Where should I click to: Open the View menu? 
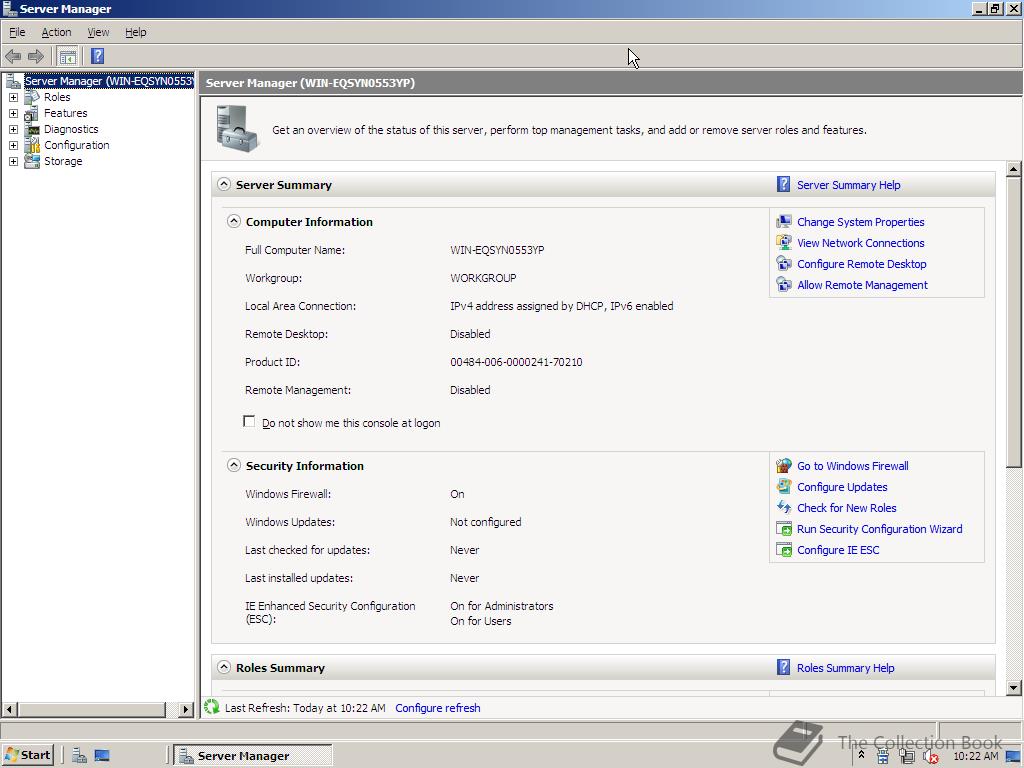[99, 32]
